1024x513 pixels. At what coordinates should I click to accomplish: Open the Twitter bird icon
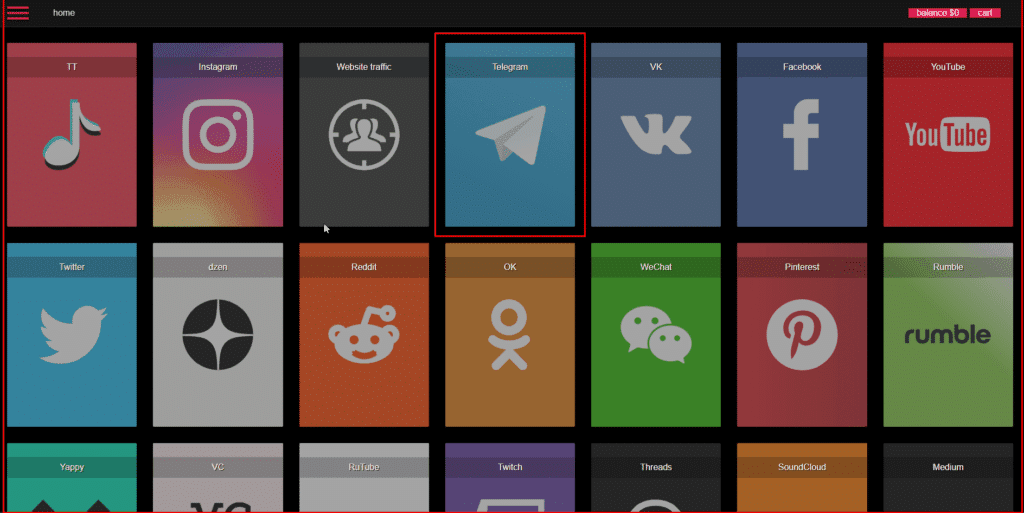point(71,334)
